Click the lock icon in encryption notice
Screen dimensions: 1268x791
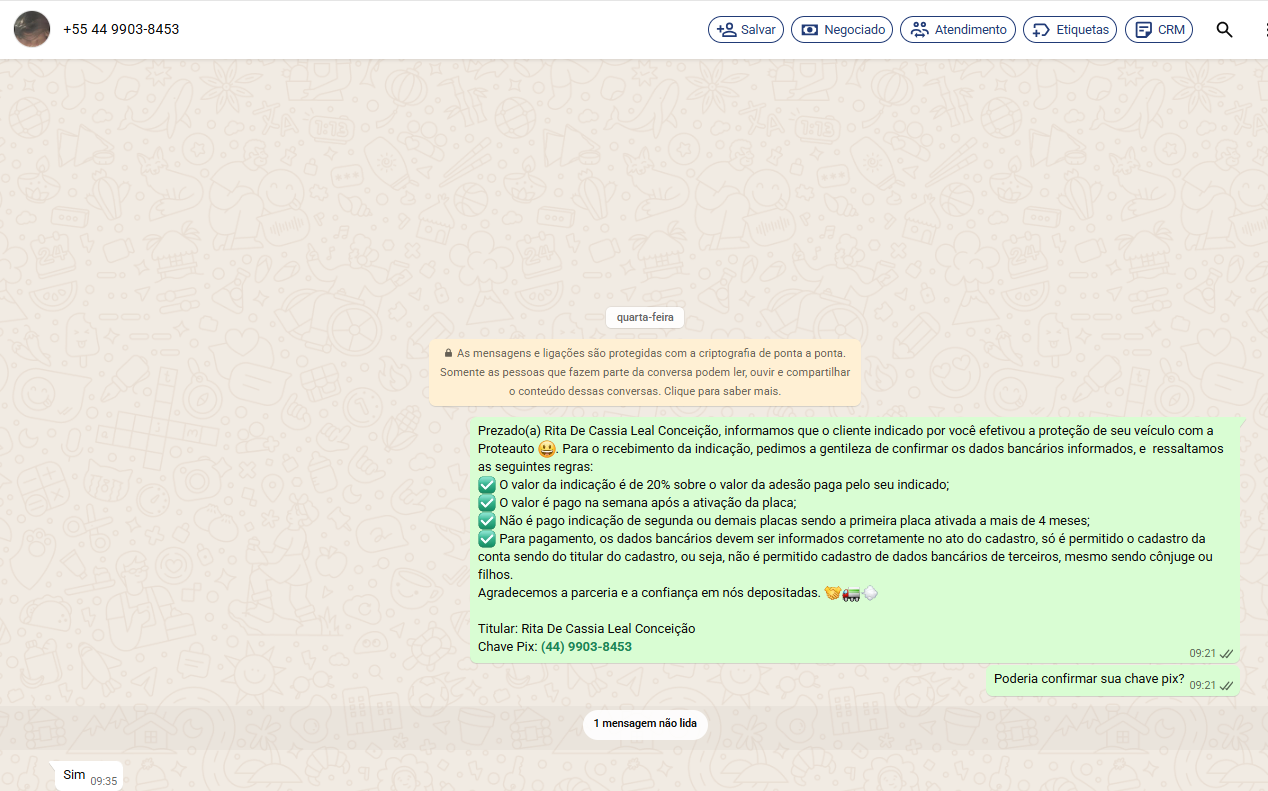448,353
